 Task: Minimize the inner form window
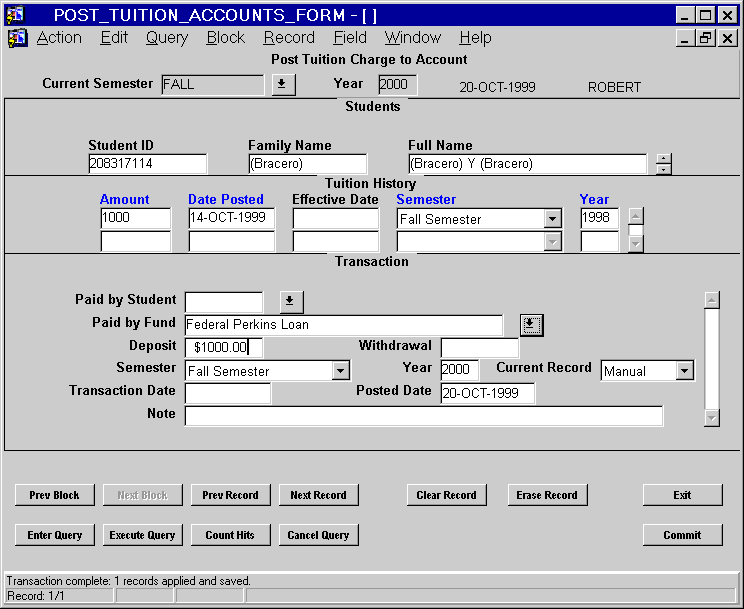pyautogui.click(x=684, y=38)
